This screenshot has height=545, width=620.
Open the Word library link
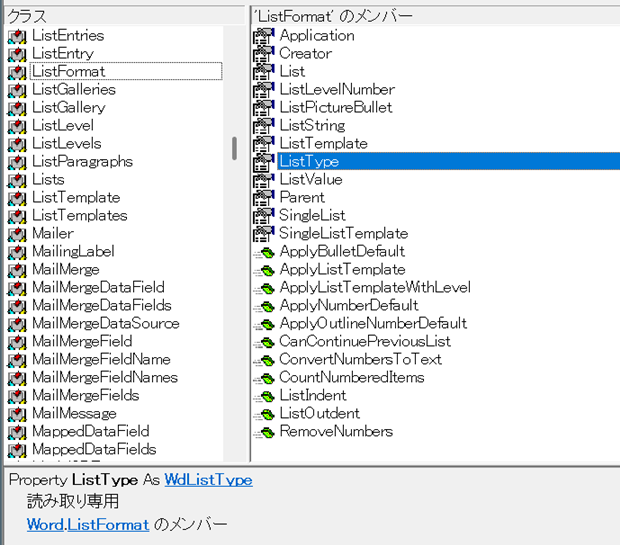click(x=45, y=524)
